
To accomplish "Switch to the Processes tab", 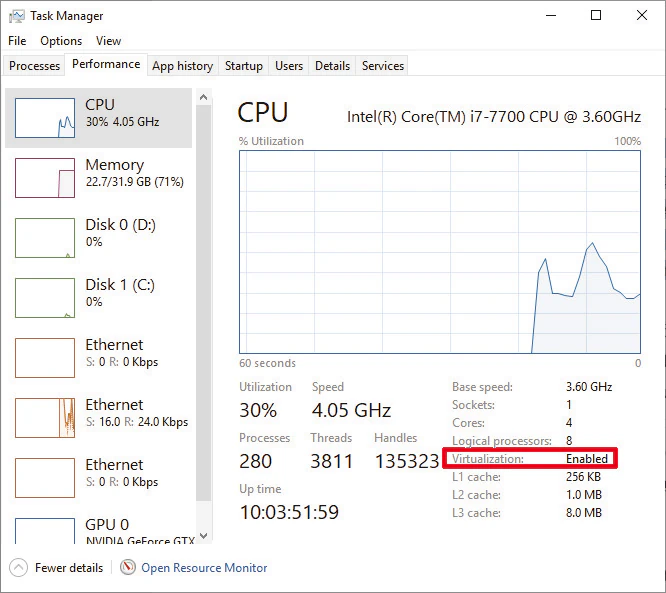I will 35,66.
